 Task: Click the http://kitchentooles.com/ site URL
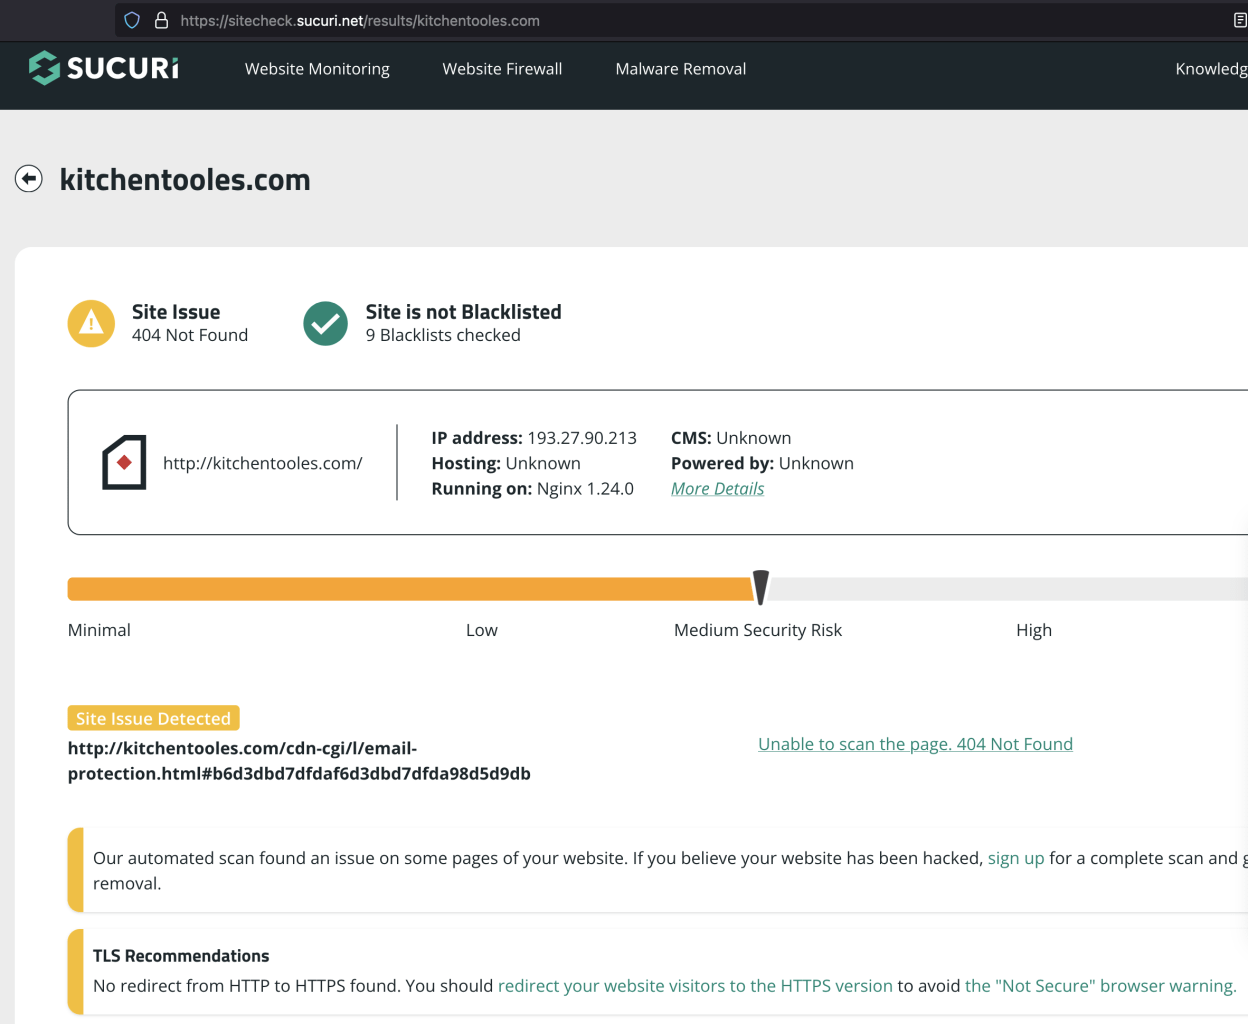[x=263, y=463]
